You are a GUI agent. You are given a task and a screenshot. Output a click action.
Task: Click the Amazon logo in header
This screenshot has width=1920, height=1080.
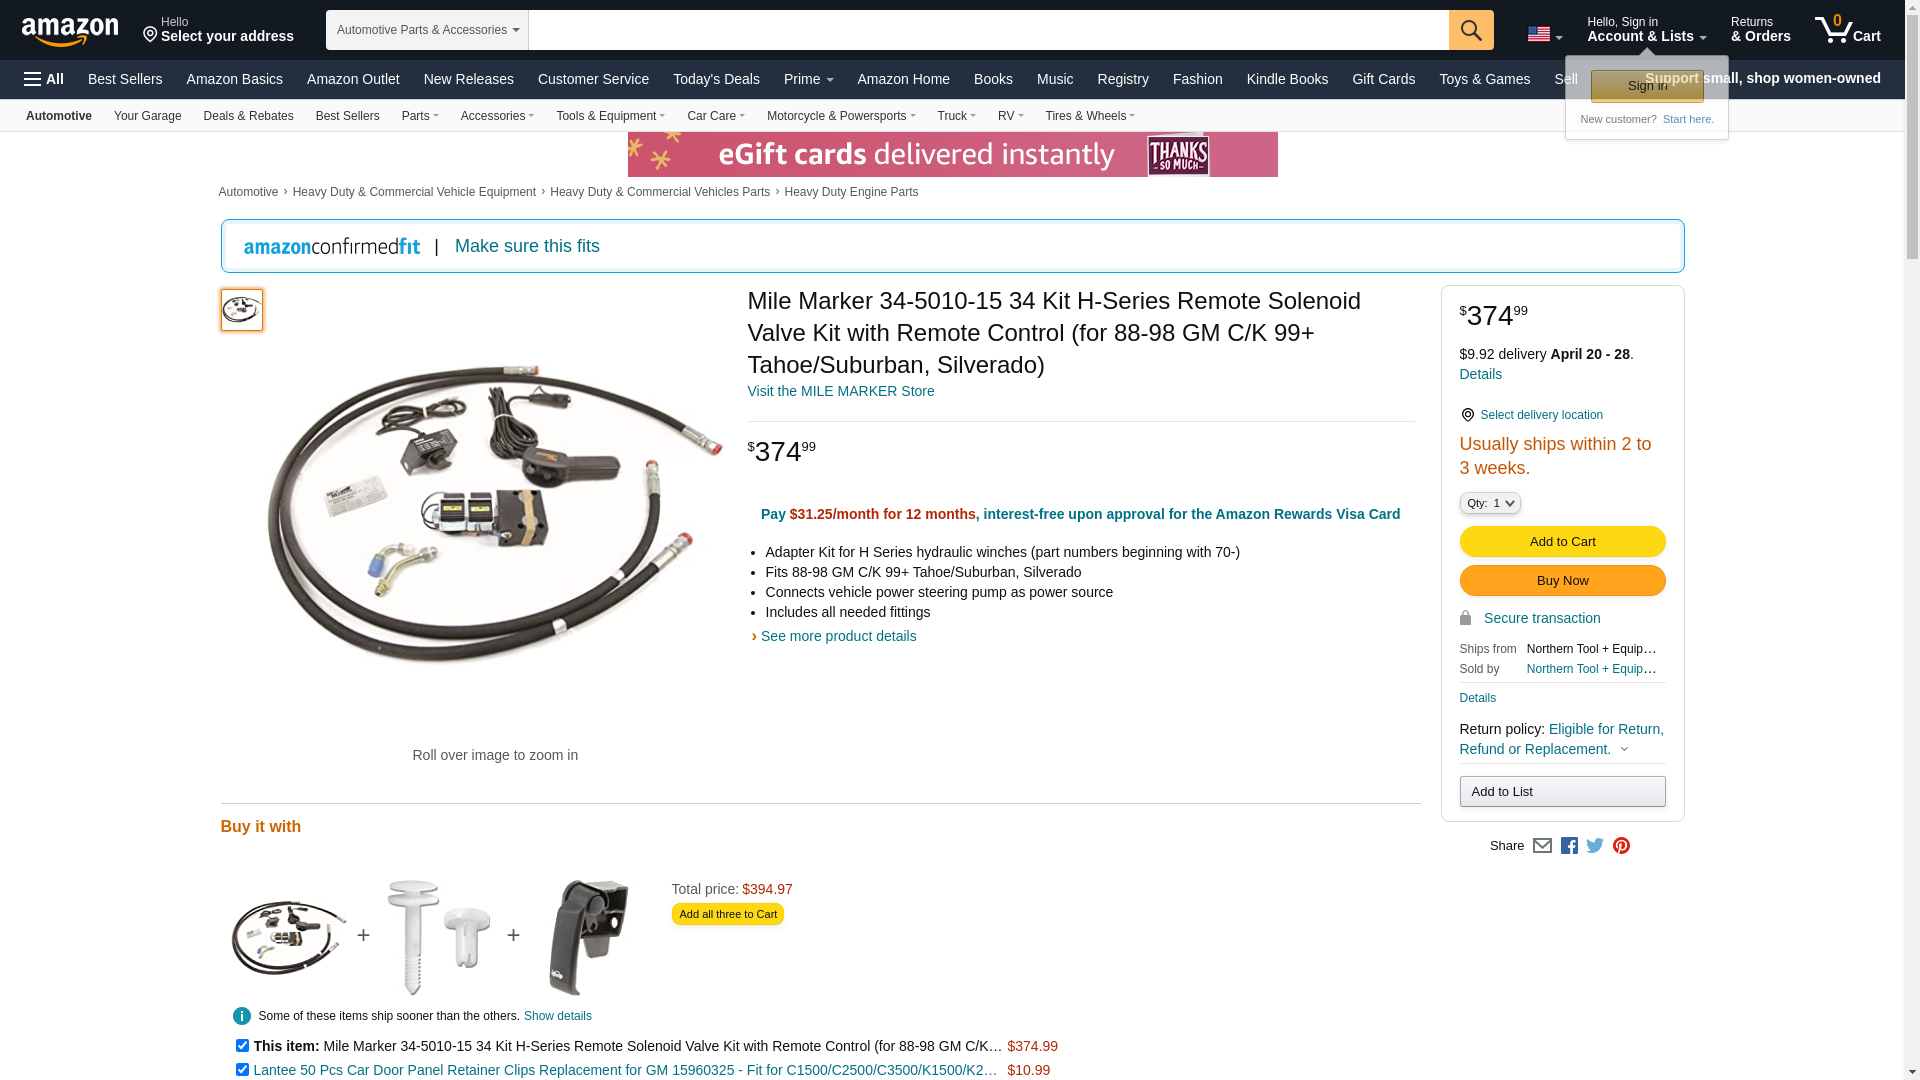click(70, 31)
